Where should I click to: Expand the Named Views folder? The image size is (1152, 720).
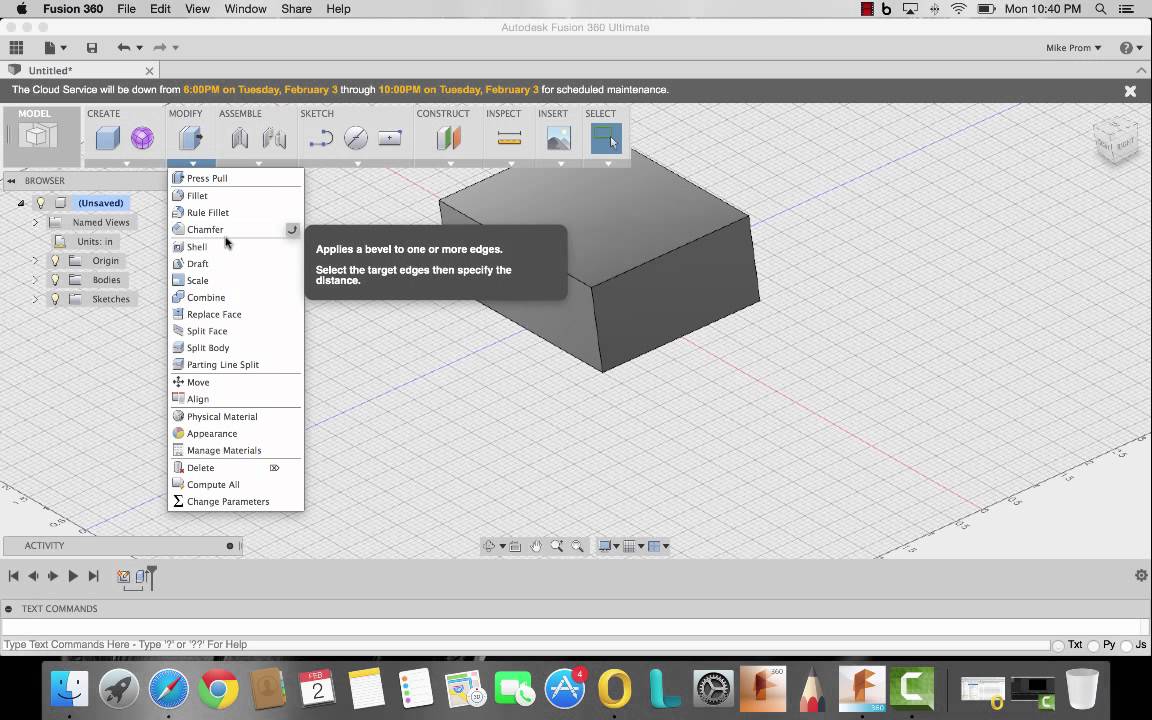[x=35, y=222]
